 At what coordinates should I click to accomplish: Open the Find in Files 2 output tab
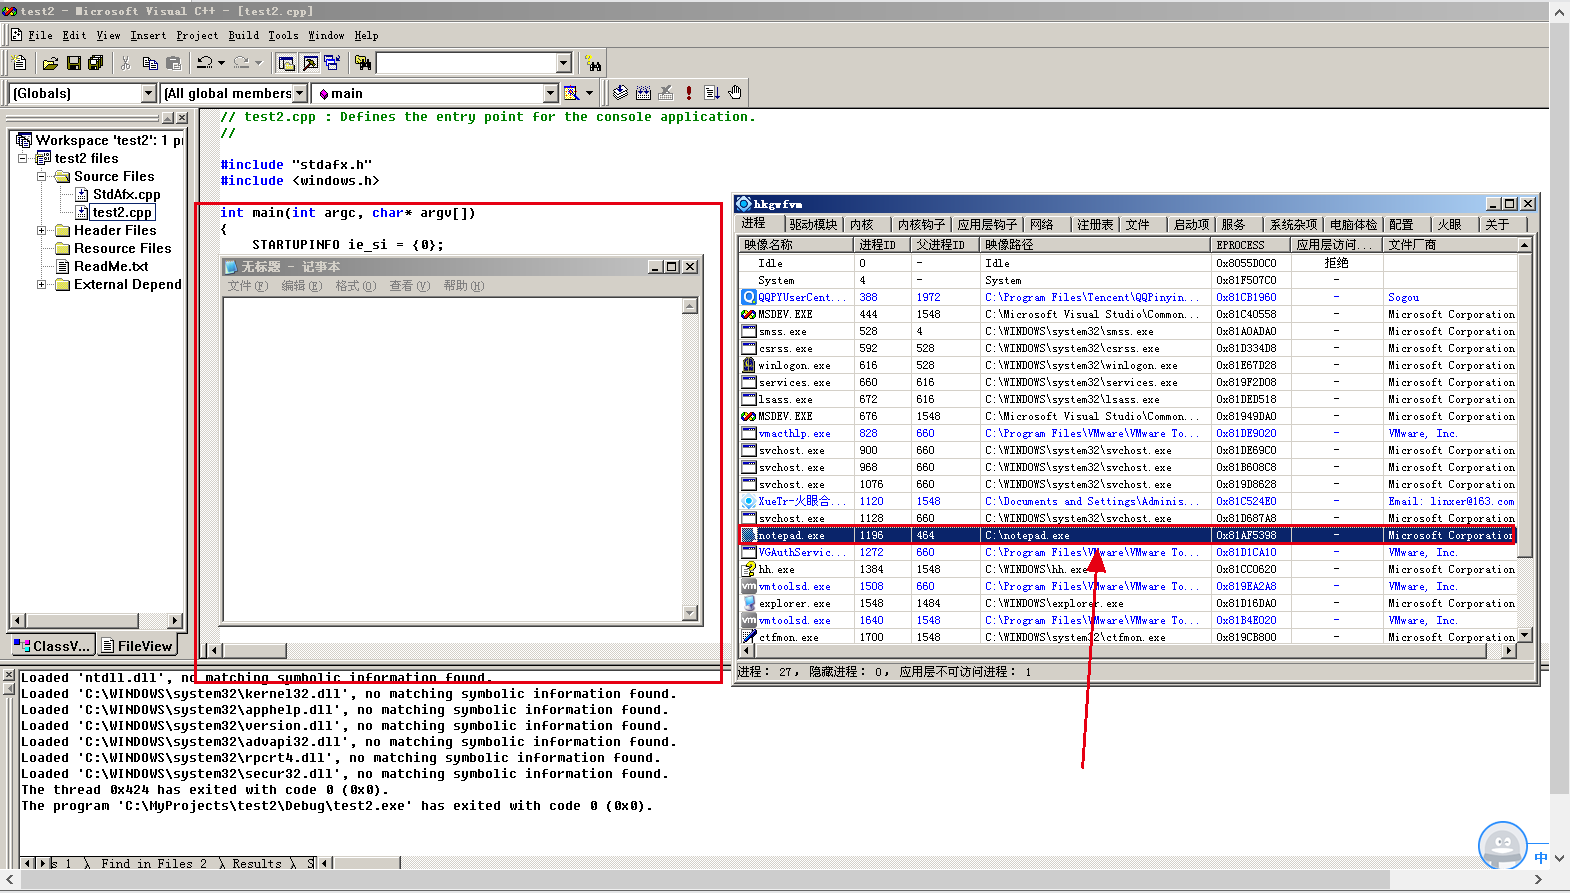[153, 864]
